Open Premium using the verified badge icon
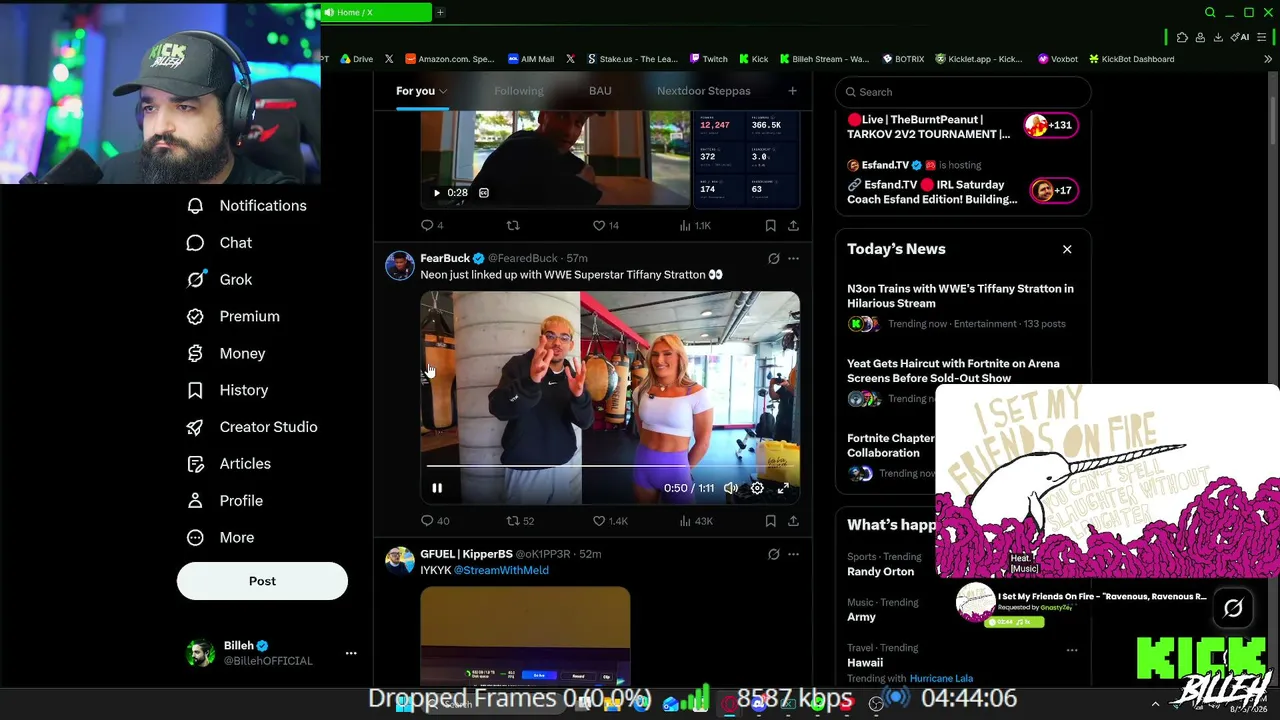Viewport: 1280px width, 720px height. (x=195, y=316)
